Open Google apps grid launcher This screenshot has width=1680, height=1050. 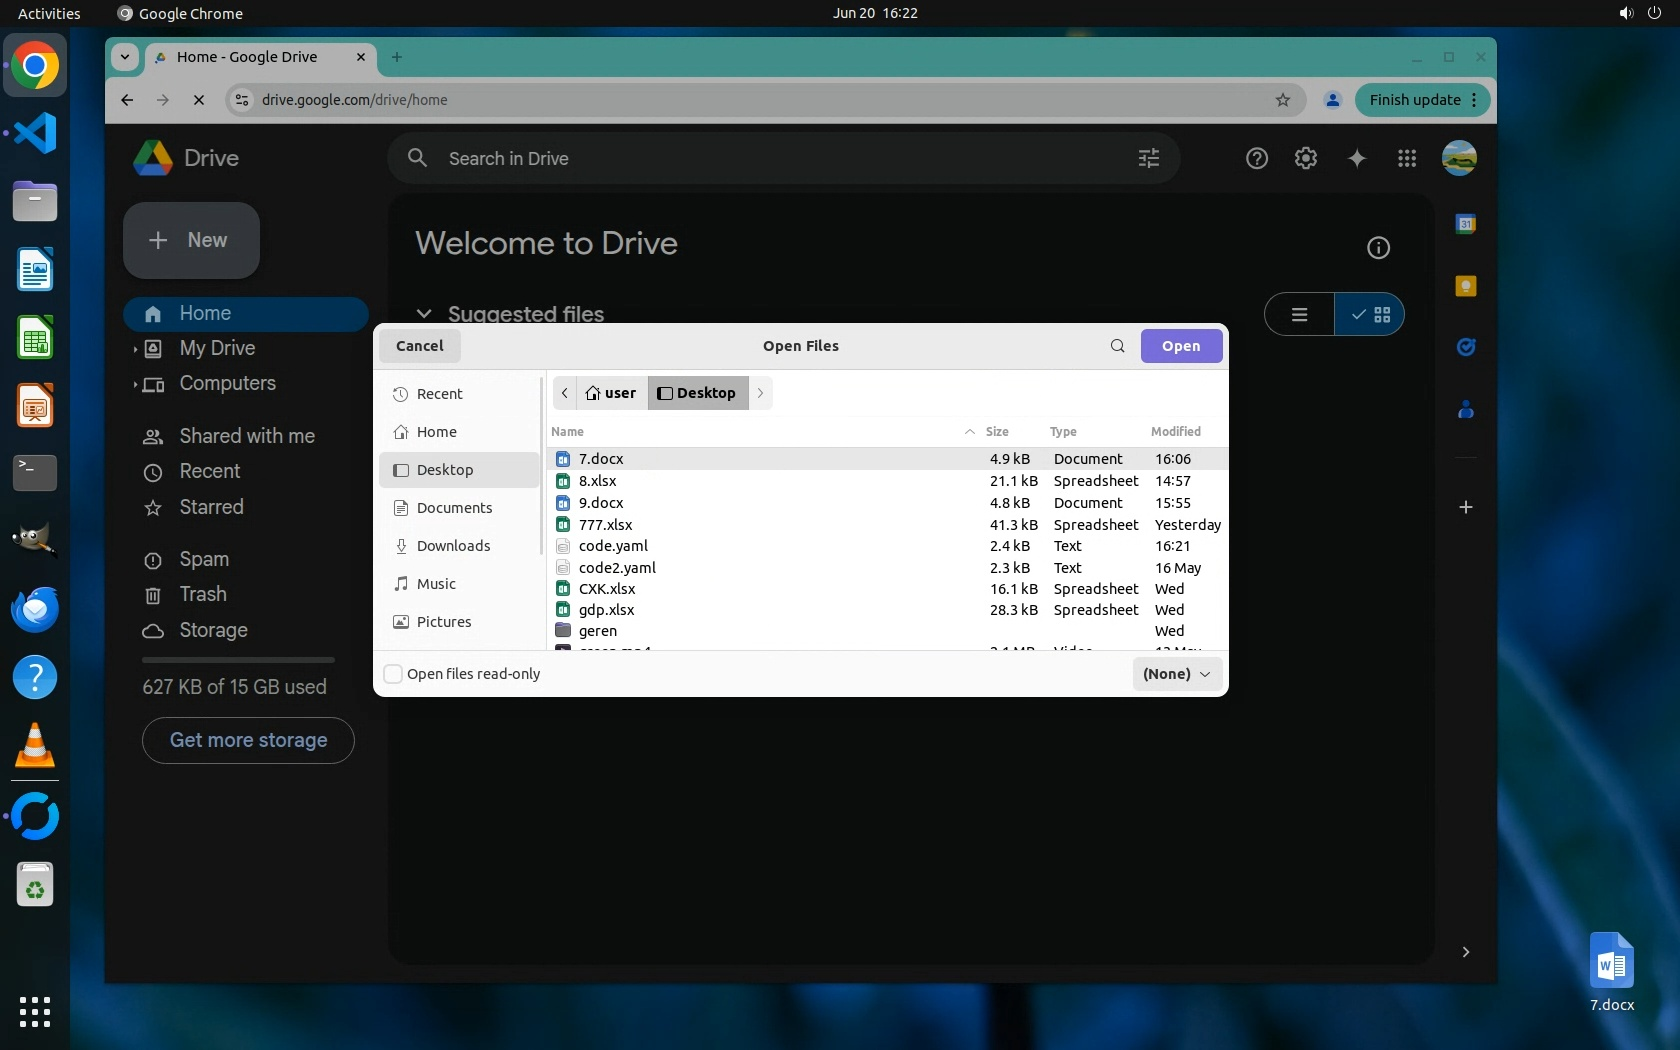click(x=1406, y=158)
